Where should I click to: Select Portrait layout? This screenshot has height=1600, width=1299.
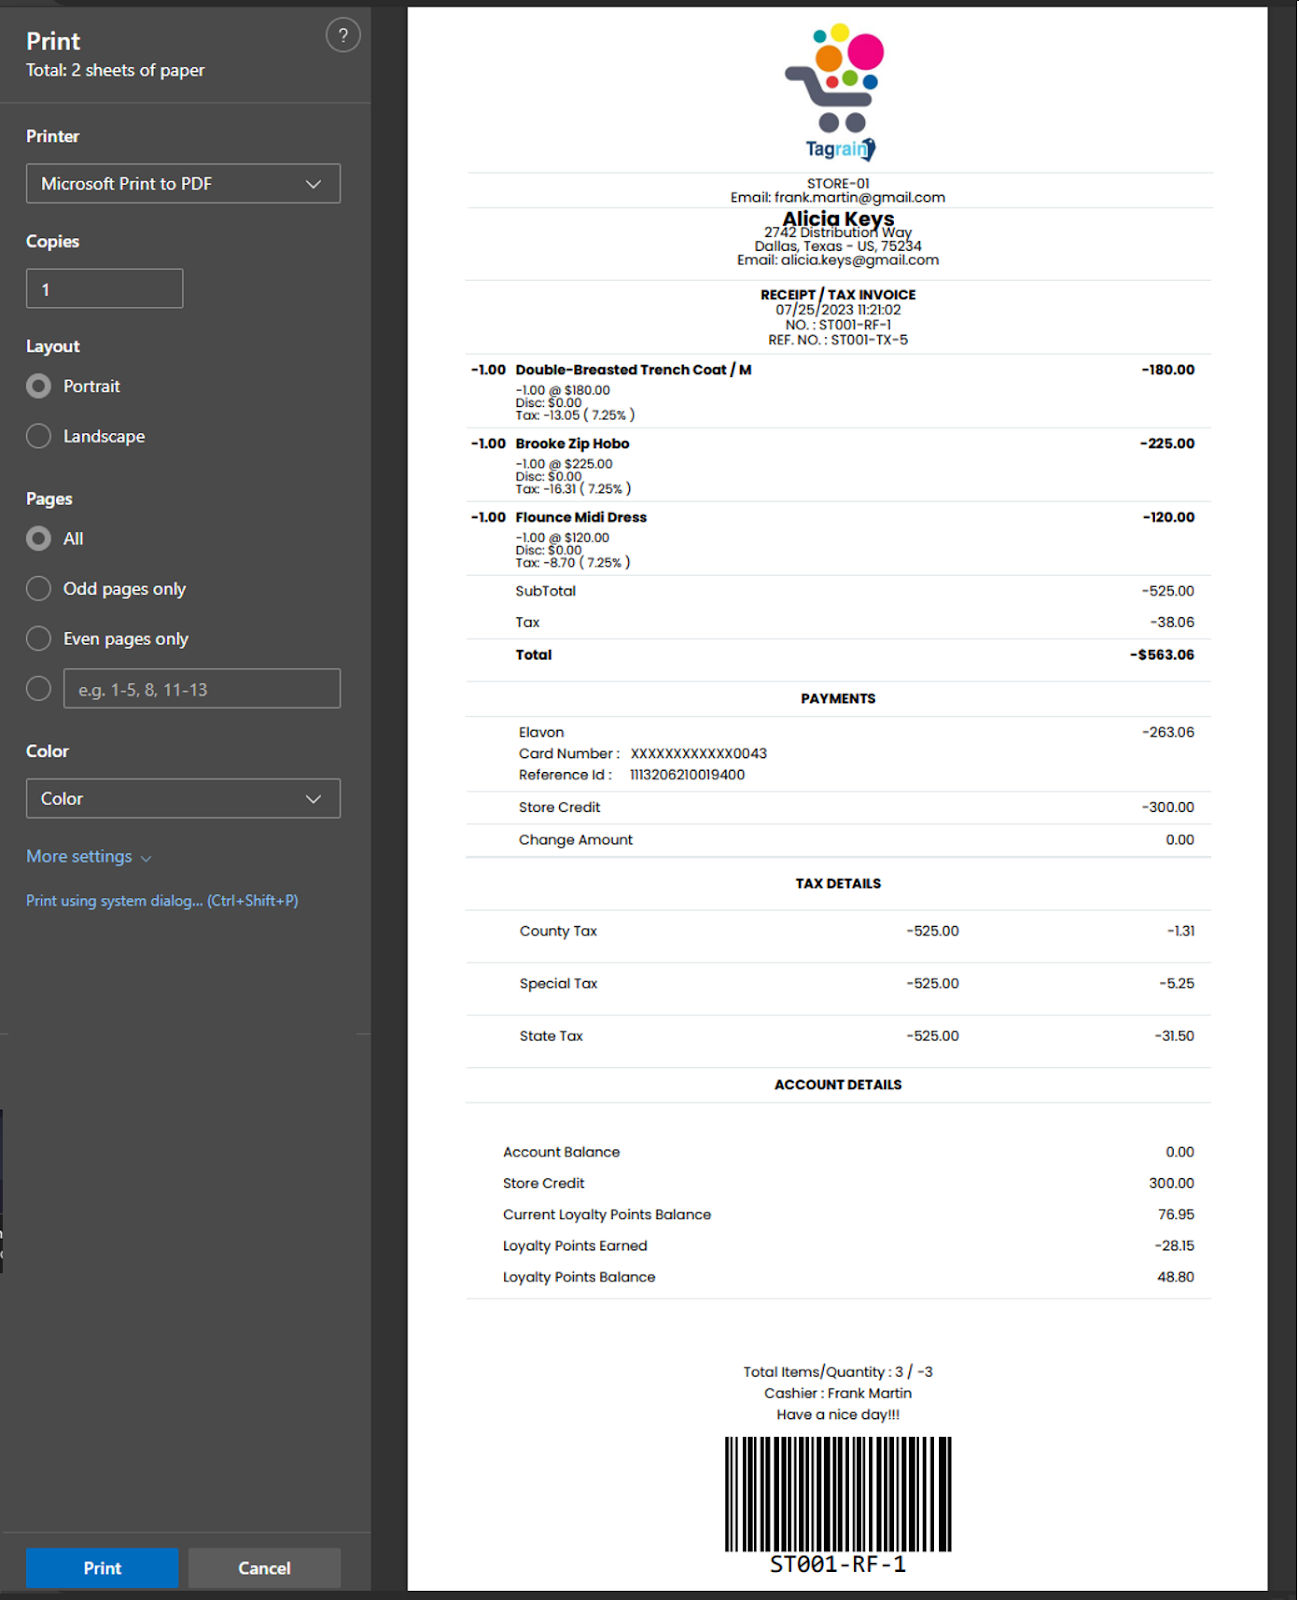39,386
